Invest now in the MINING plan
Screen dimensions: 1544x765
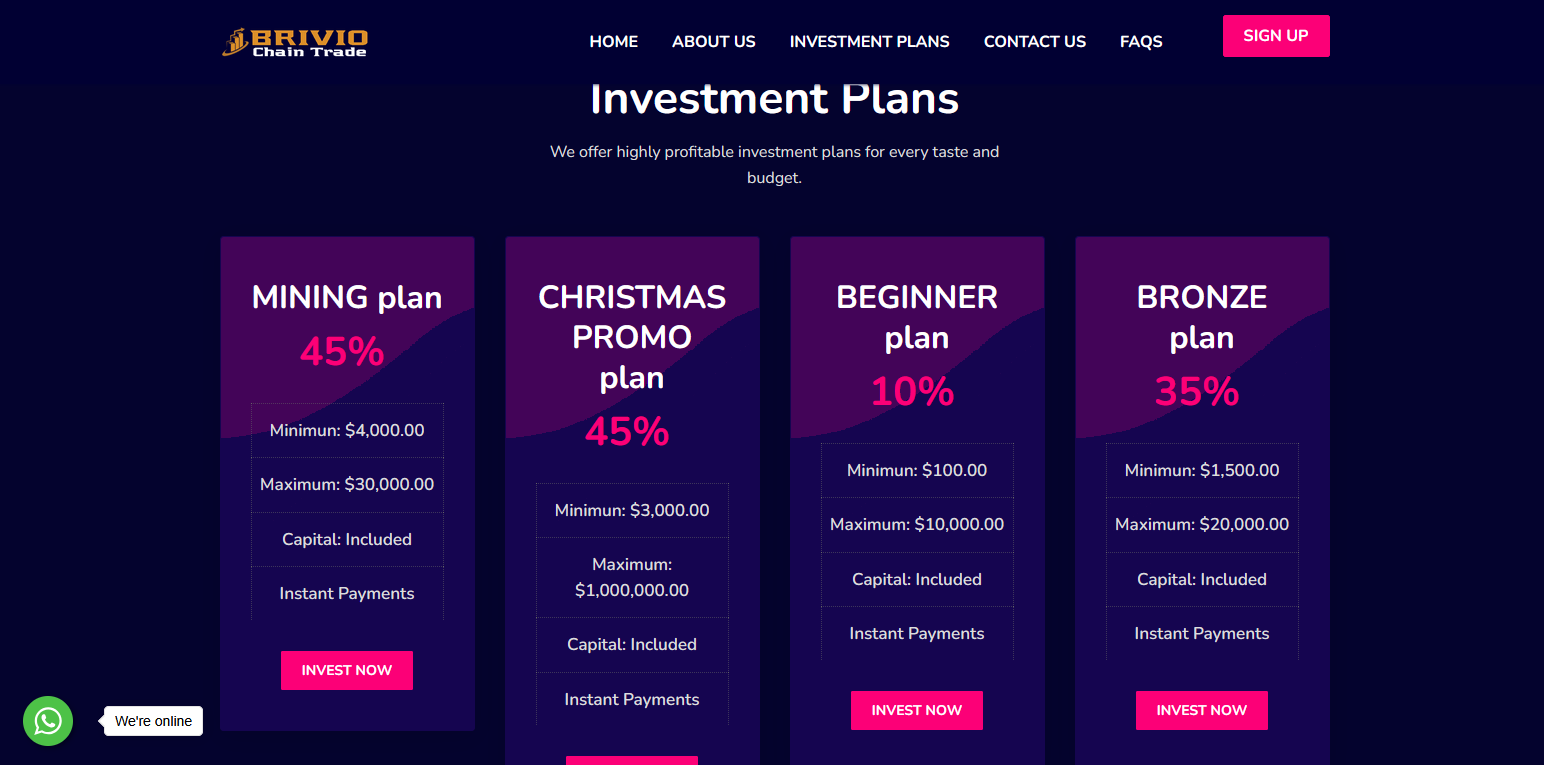(347, 670)
